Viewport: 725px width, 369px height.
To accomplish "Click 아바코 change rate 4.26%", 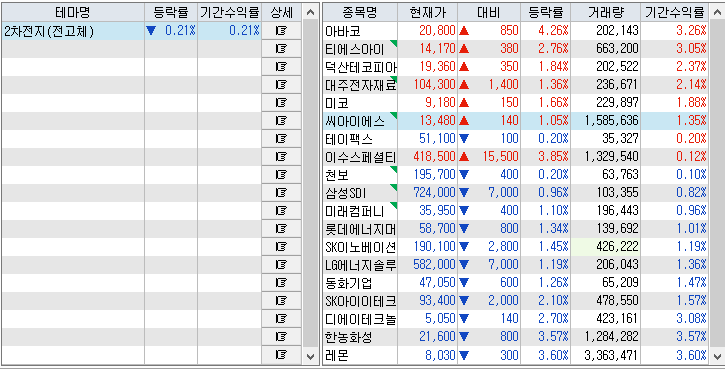I will click(x=553, y=31).
